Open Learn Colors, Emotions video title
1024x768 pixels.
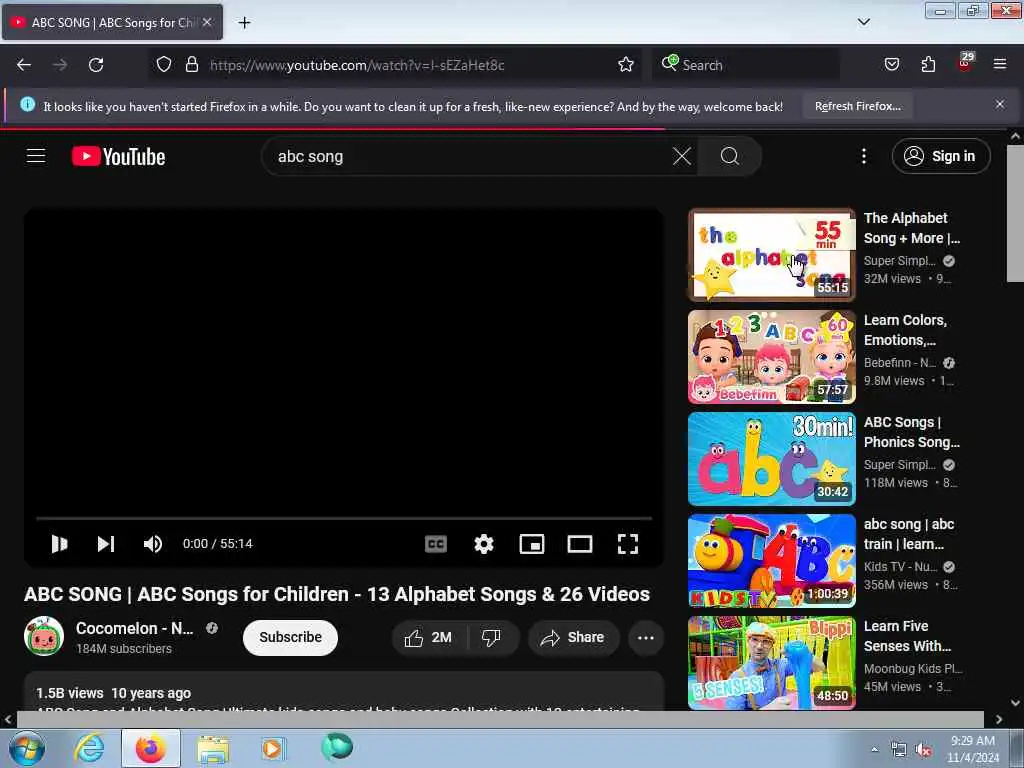pos(905,330)
